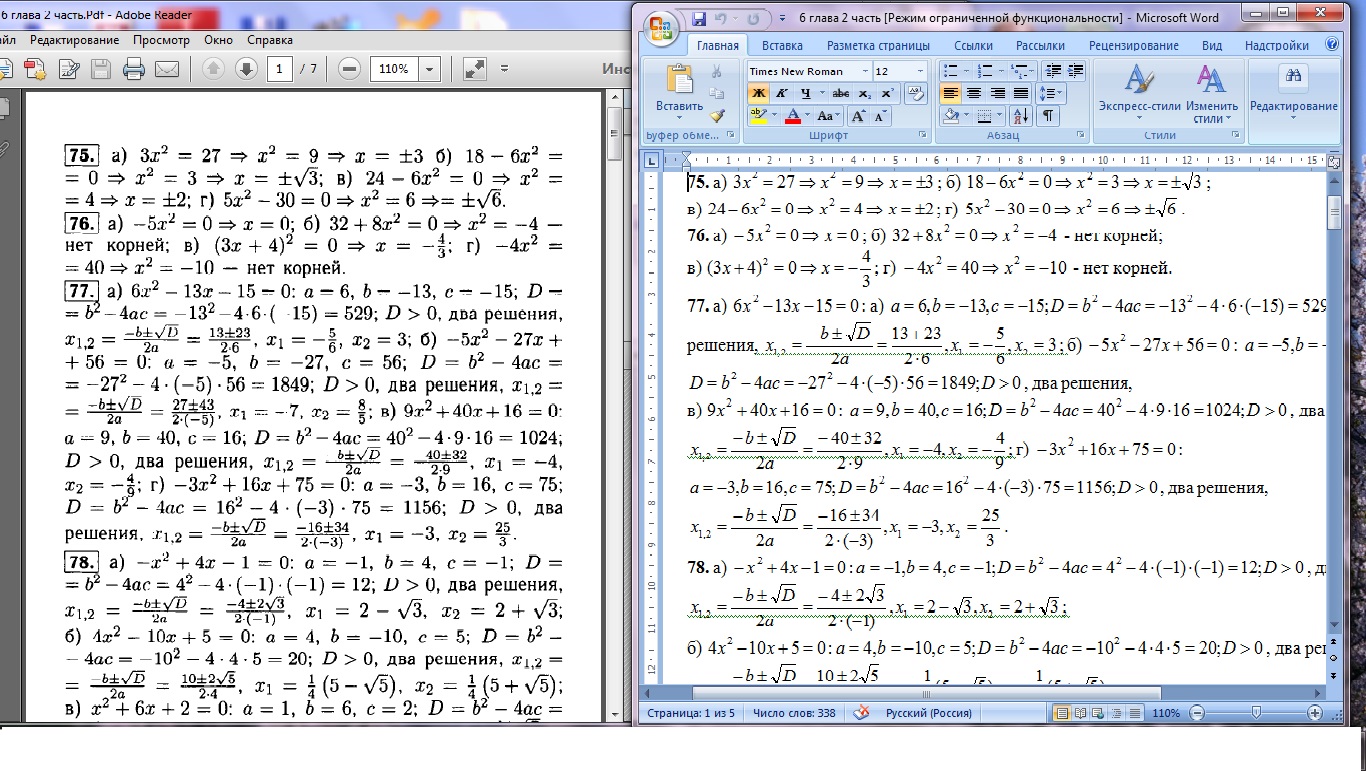Open Справка menu in Adobe Reader
Viewport: 1366px width, 771px height.
coord(270,40)
